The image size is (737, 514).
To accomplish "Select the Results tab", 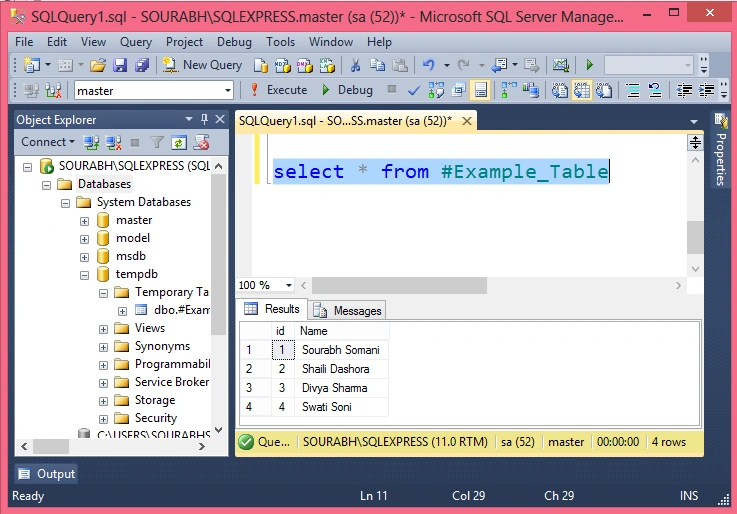I will [x=272, y=309].
